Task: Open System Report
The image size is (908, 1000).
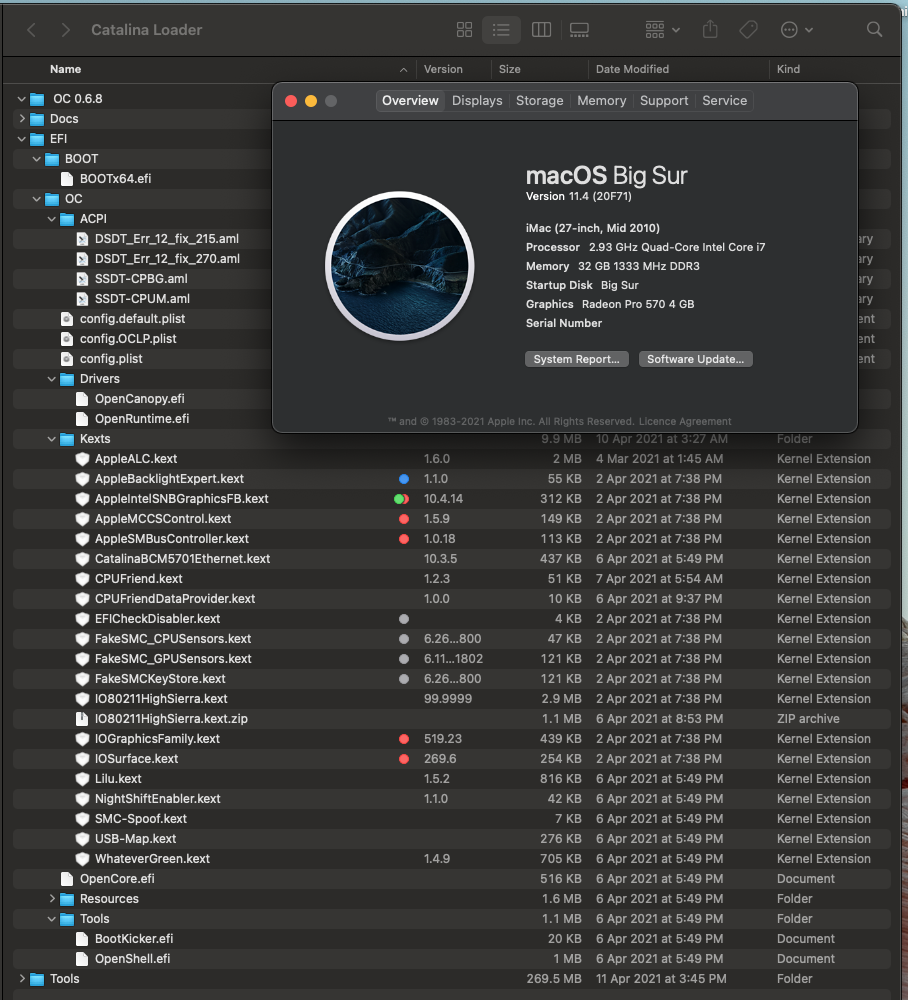Action: [576, 359]
